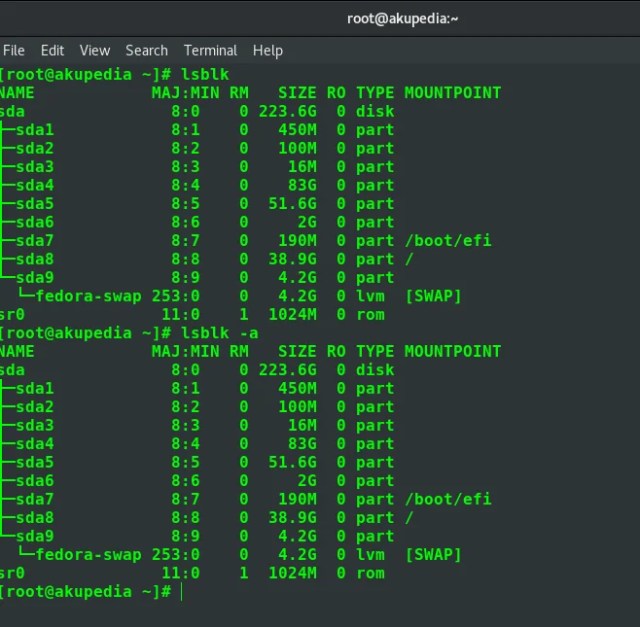Viewport: 640px width, 627px height.
Task: Click '253:0' in the lsblk -a output
Action: point(176,555)
